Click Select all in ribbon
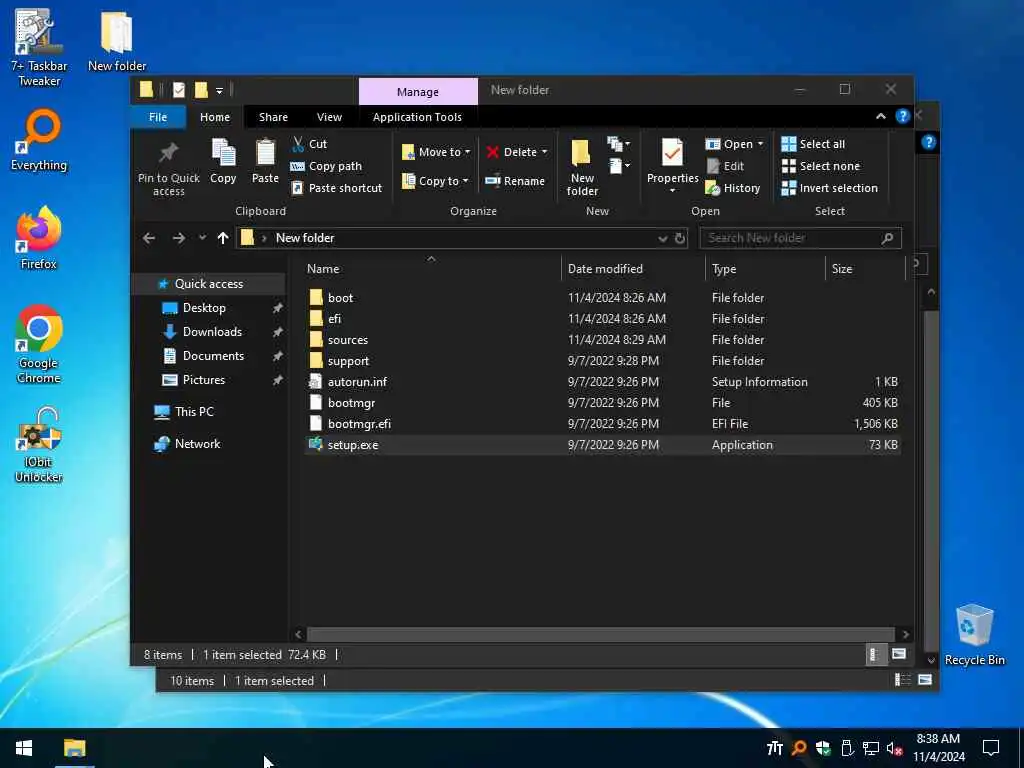The width and height of the screenshot is (1024, 768). 813,144
